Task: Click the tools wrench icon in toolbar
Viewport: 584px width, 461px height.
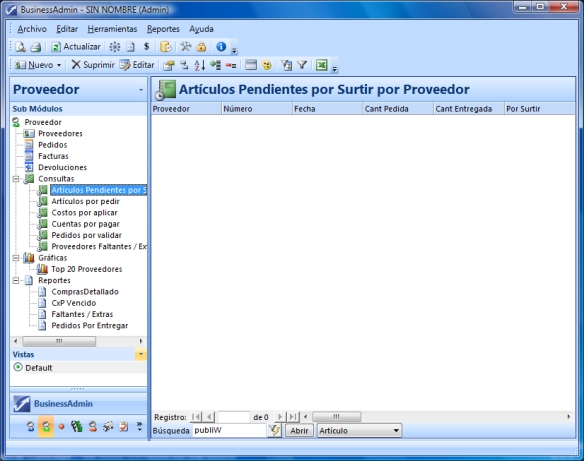Action: [x=185, y=47]
